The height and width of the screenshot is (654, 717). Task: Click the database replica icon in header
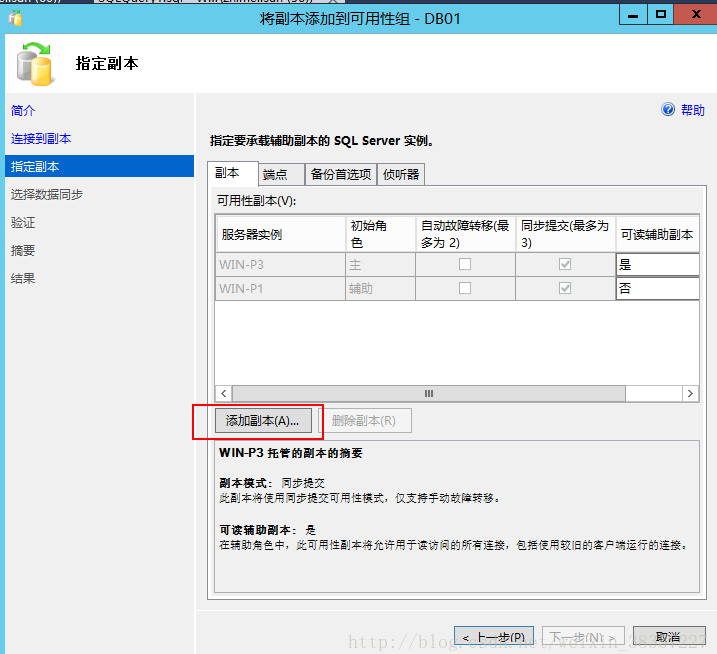click(x=35, y=63)
